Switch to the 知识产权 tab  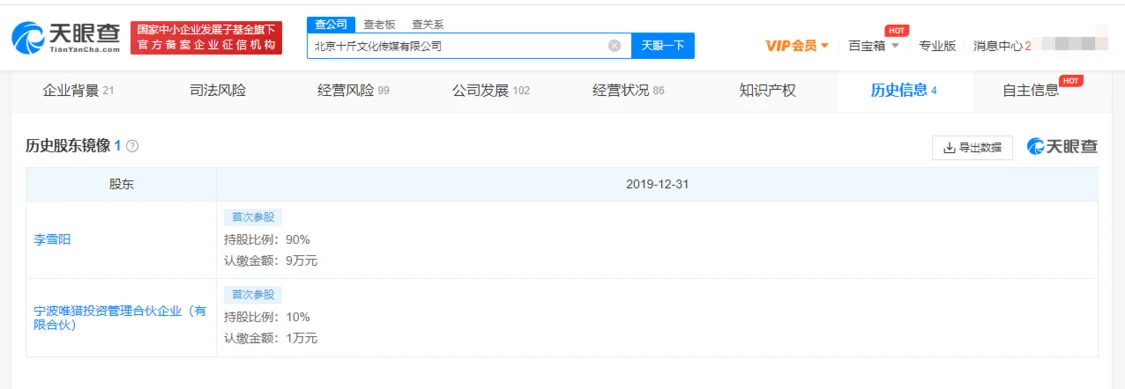[768, 91]
